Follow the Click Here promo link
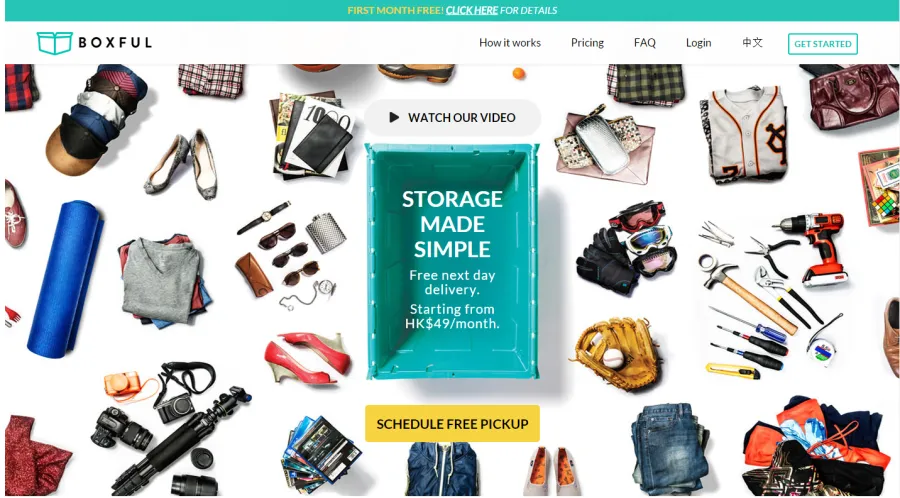Viewport: 900px width, 498px height. (472, 10)
